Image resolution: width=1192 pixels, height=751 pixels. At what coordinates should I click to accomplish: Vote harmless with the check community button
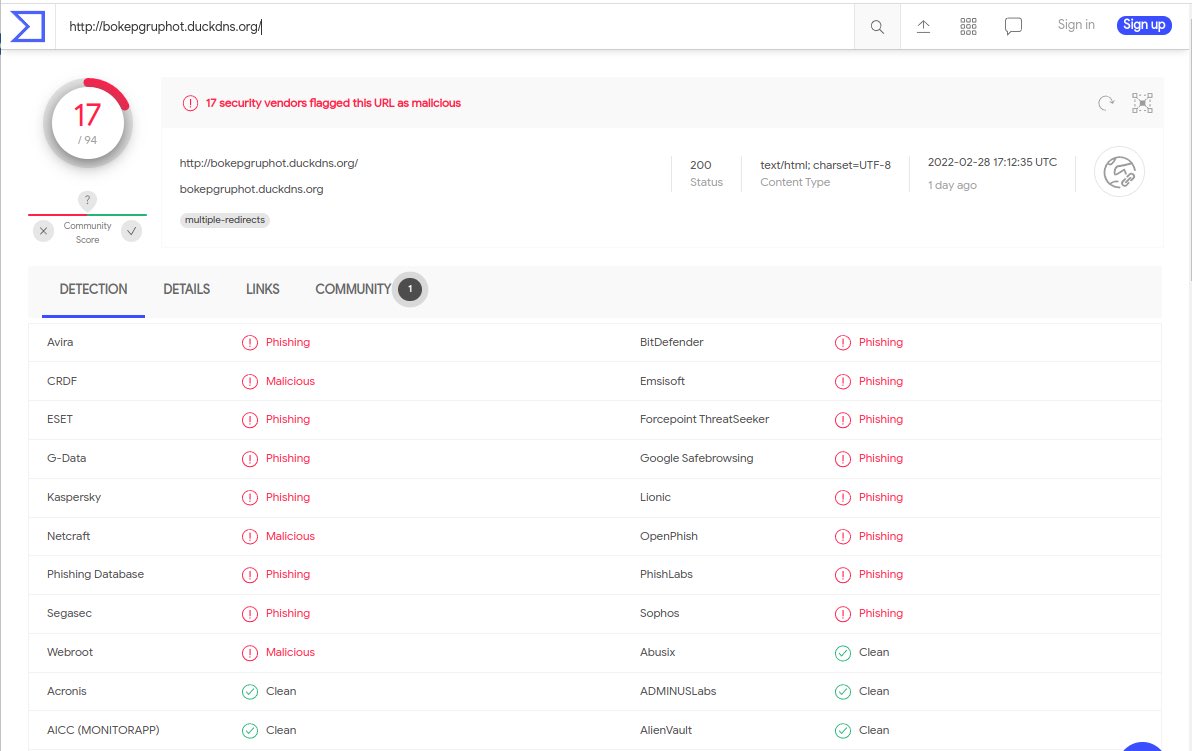[132, 231]
